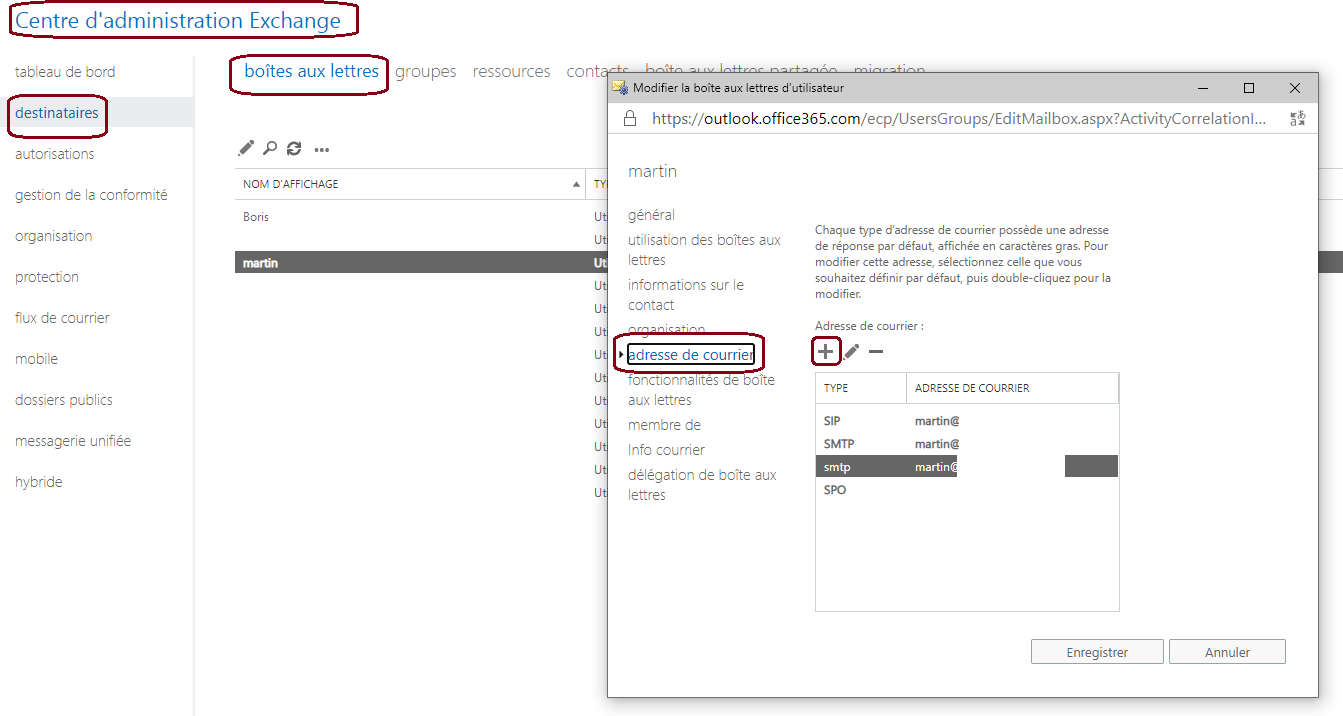Add a new email address with plus icon

825,351
